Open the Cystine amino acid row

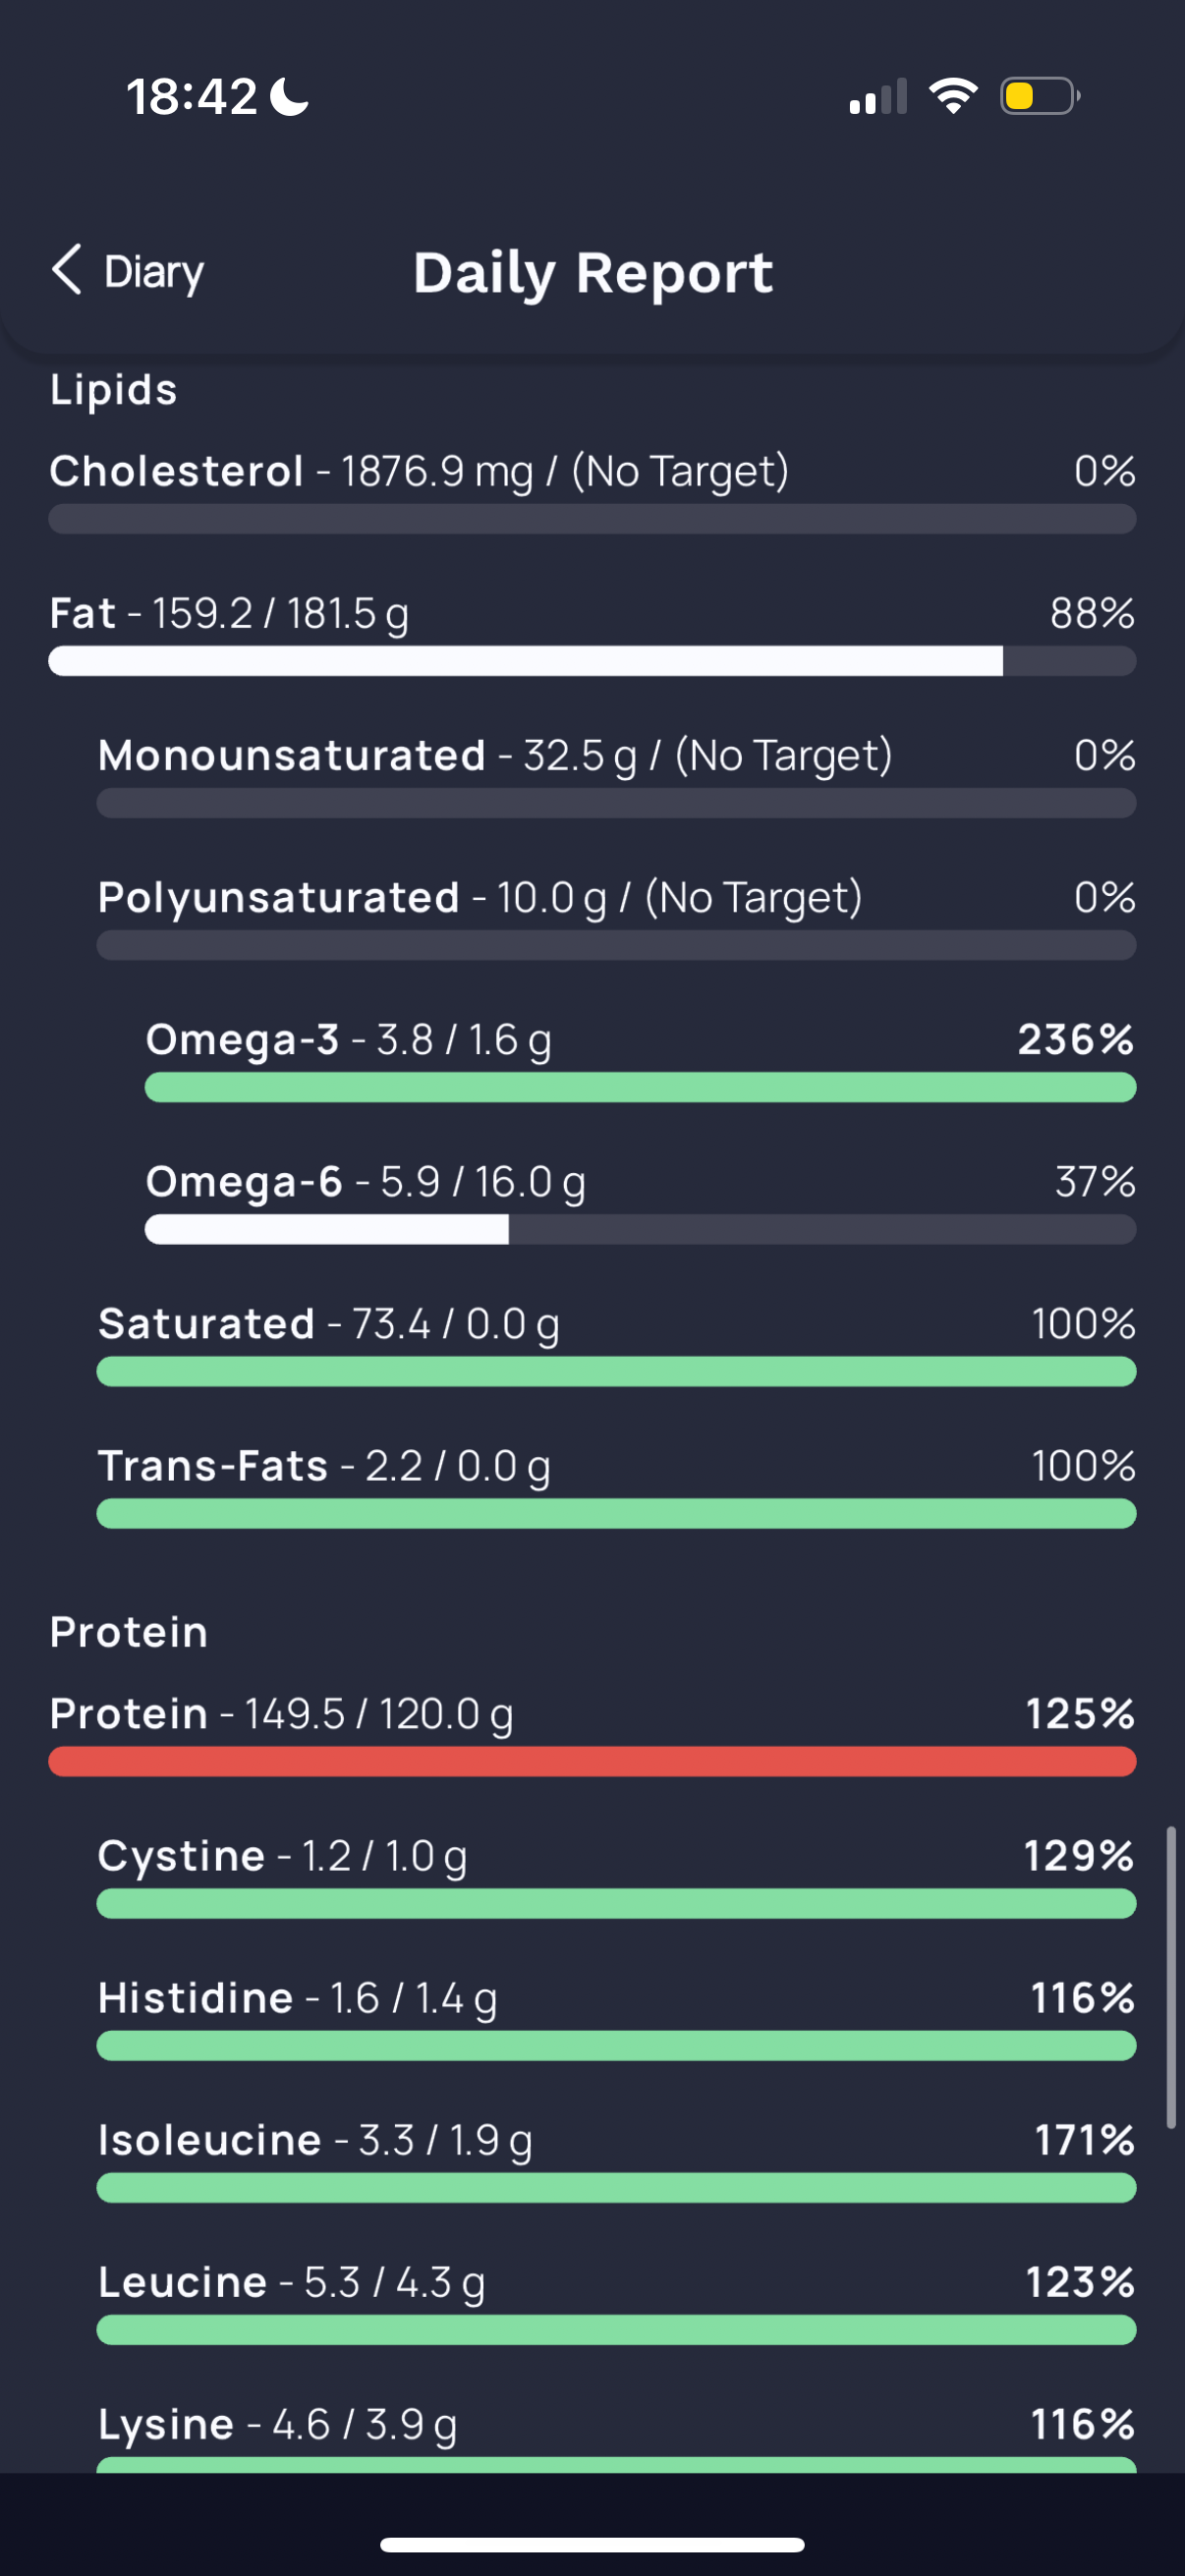click(616, 1875)
